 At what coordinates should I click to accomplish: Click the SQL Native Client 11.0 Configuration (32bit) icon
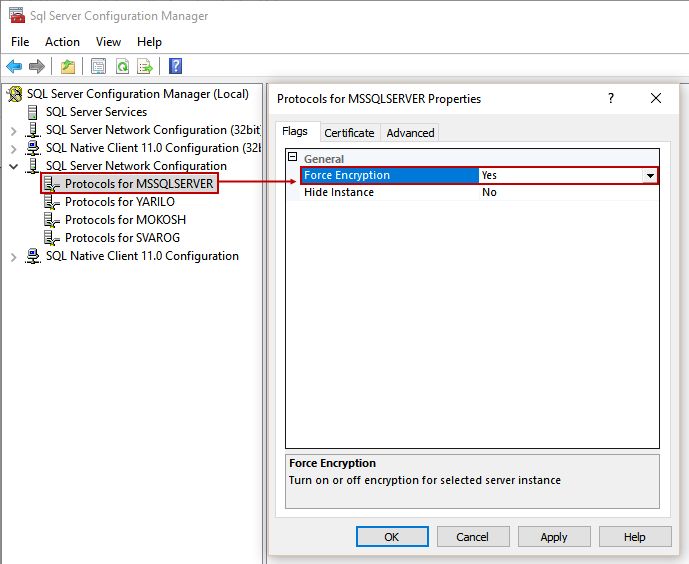click(x=33, y=148)
